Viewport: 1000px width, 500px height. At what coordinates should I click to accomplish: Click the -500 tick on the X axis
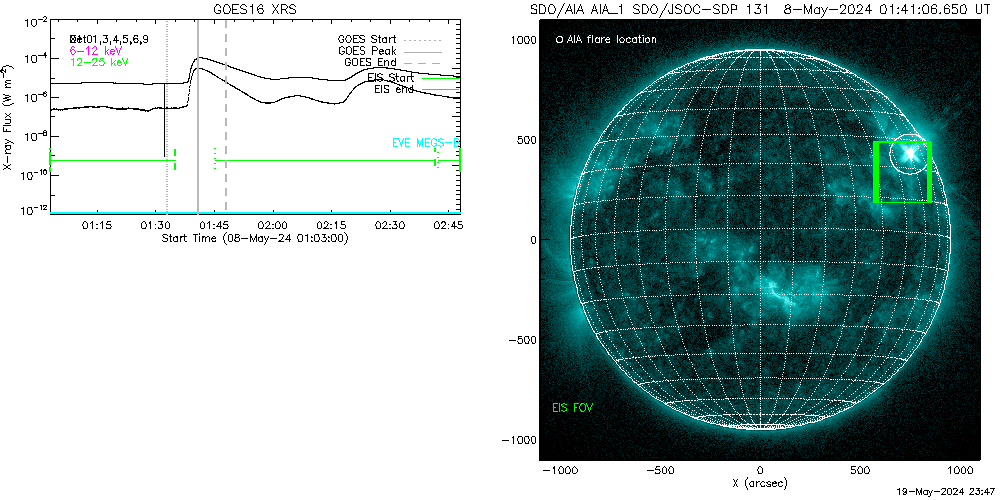pos(659,470)
